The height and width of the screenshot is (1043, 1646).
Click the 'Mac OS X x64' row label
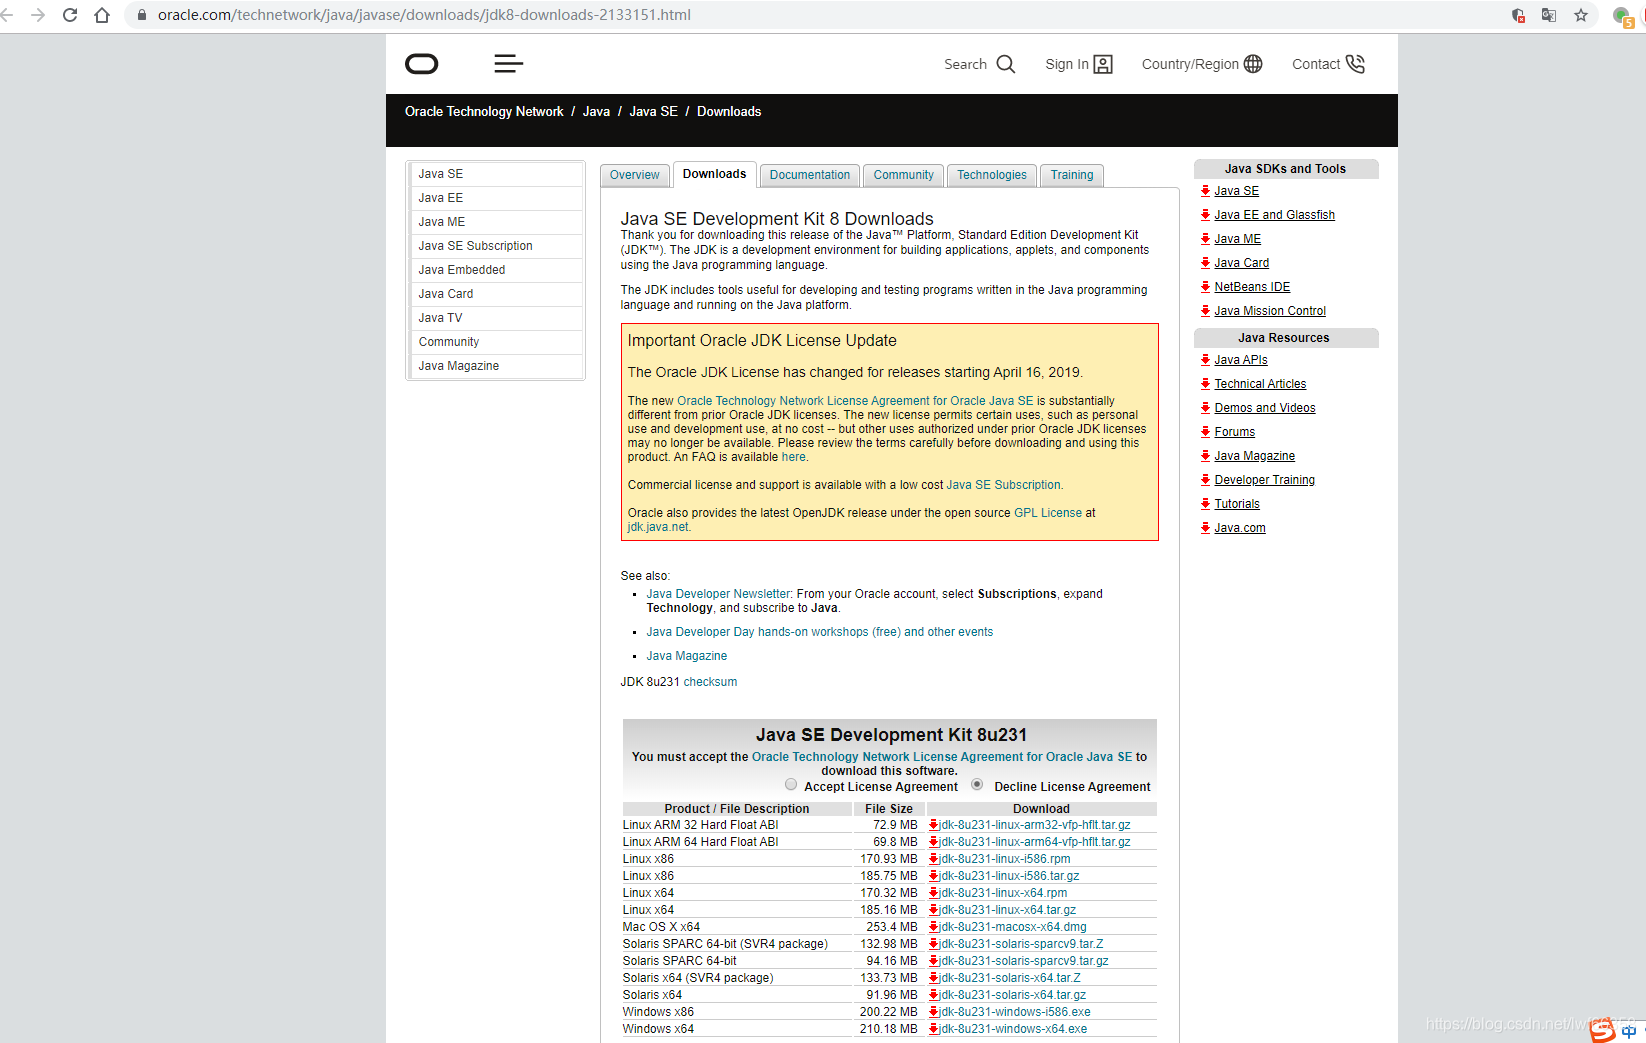(x=661, y=927)
